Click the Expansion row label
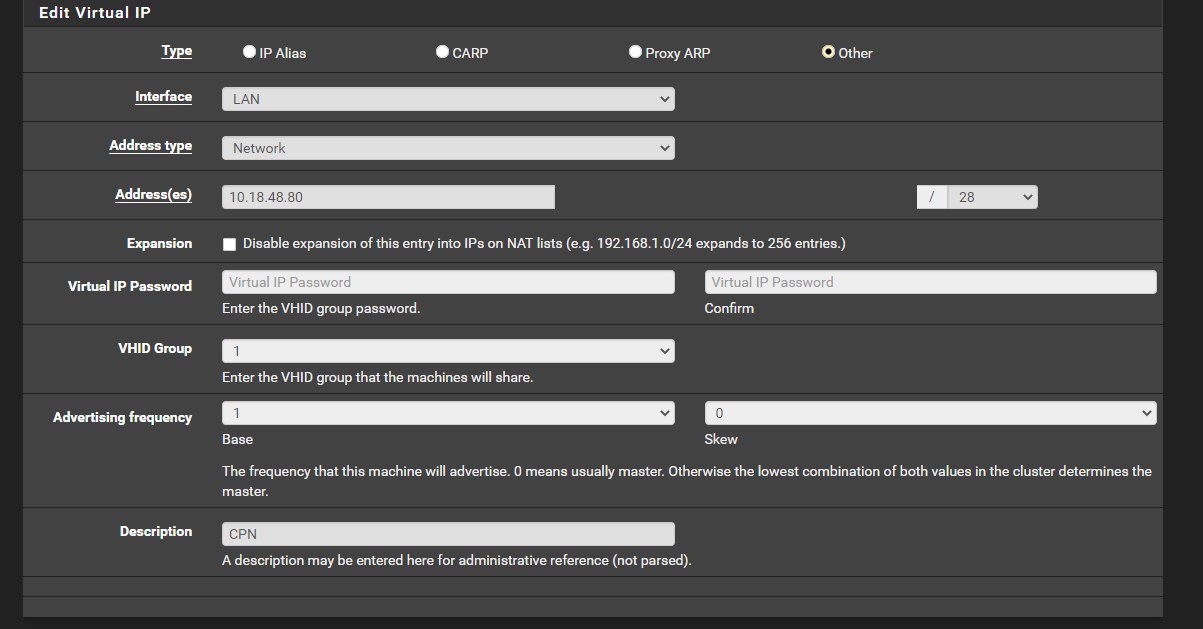This screenshot has height=629, width=1203. click(160, 243)
